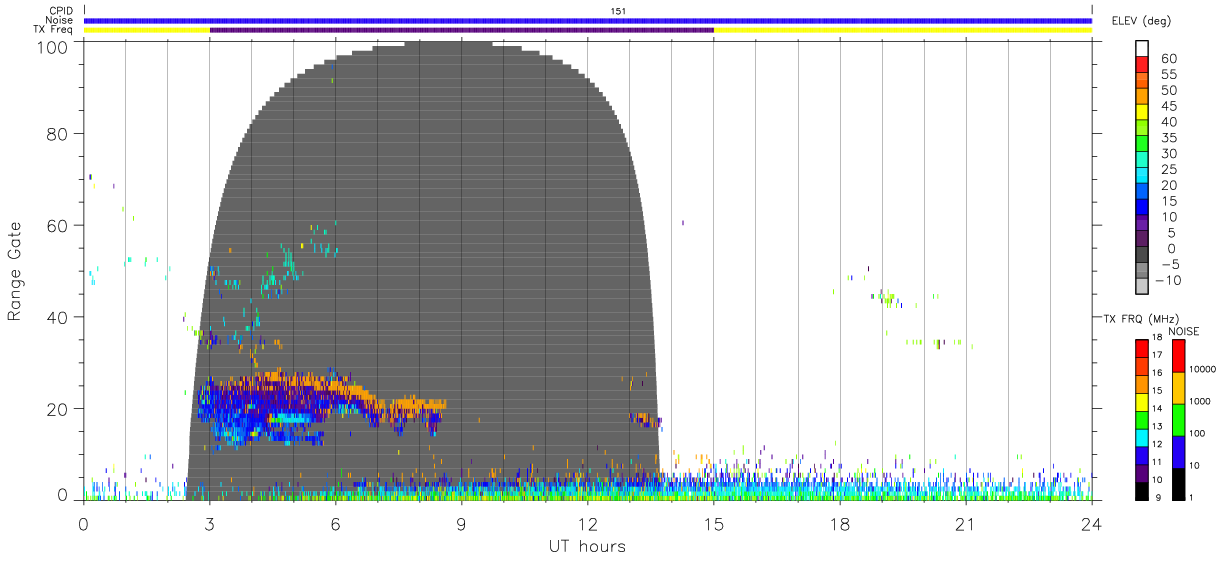The width and height of the screenshot is (1228, 567).
Task: Click the 40 tick on the Range Gate axis
Action: 59,317
